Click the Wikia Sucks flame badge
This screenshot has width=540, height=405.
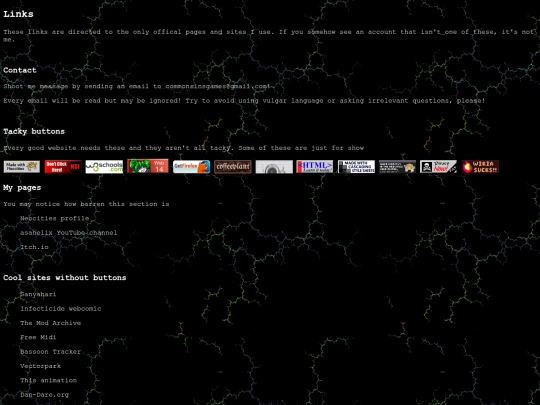tap(480, 167)
